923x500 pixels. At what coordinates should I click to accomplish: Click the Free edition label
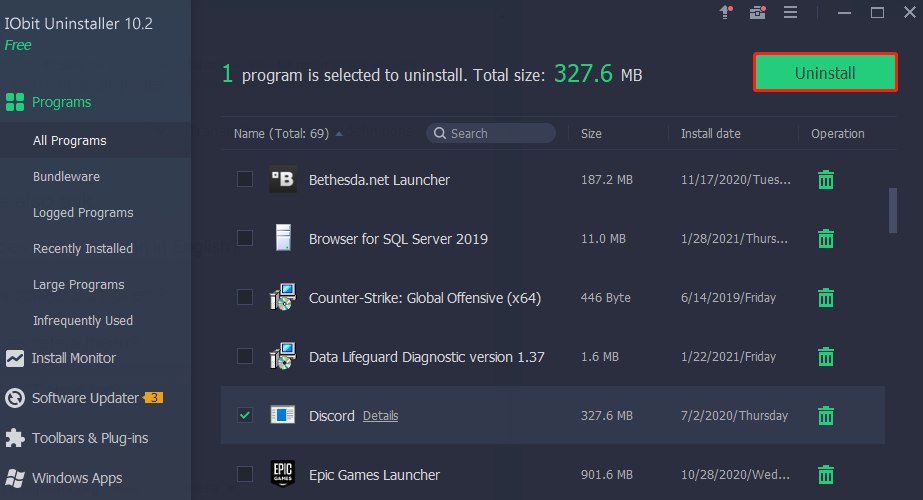18,45
